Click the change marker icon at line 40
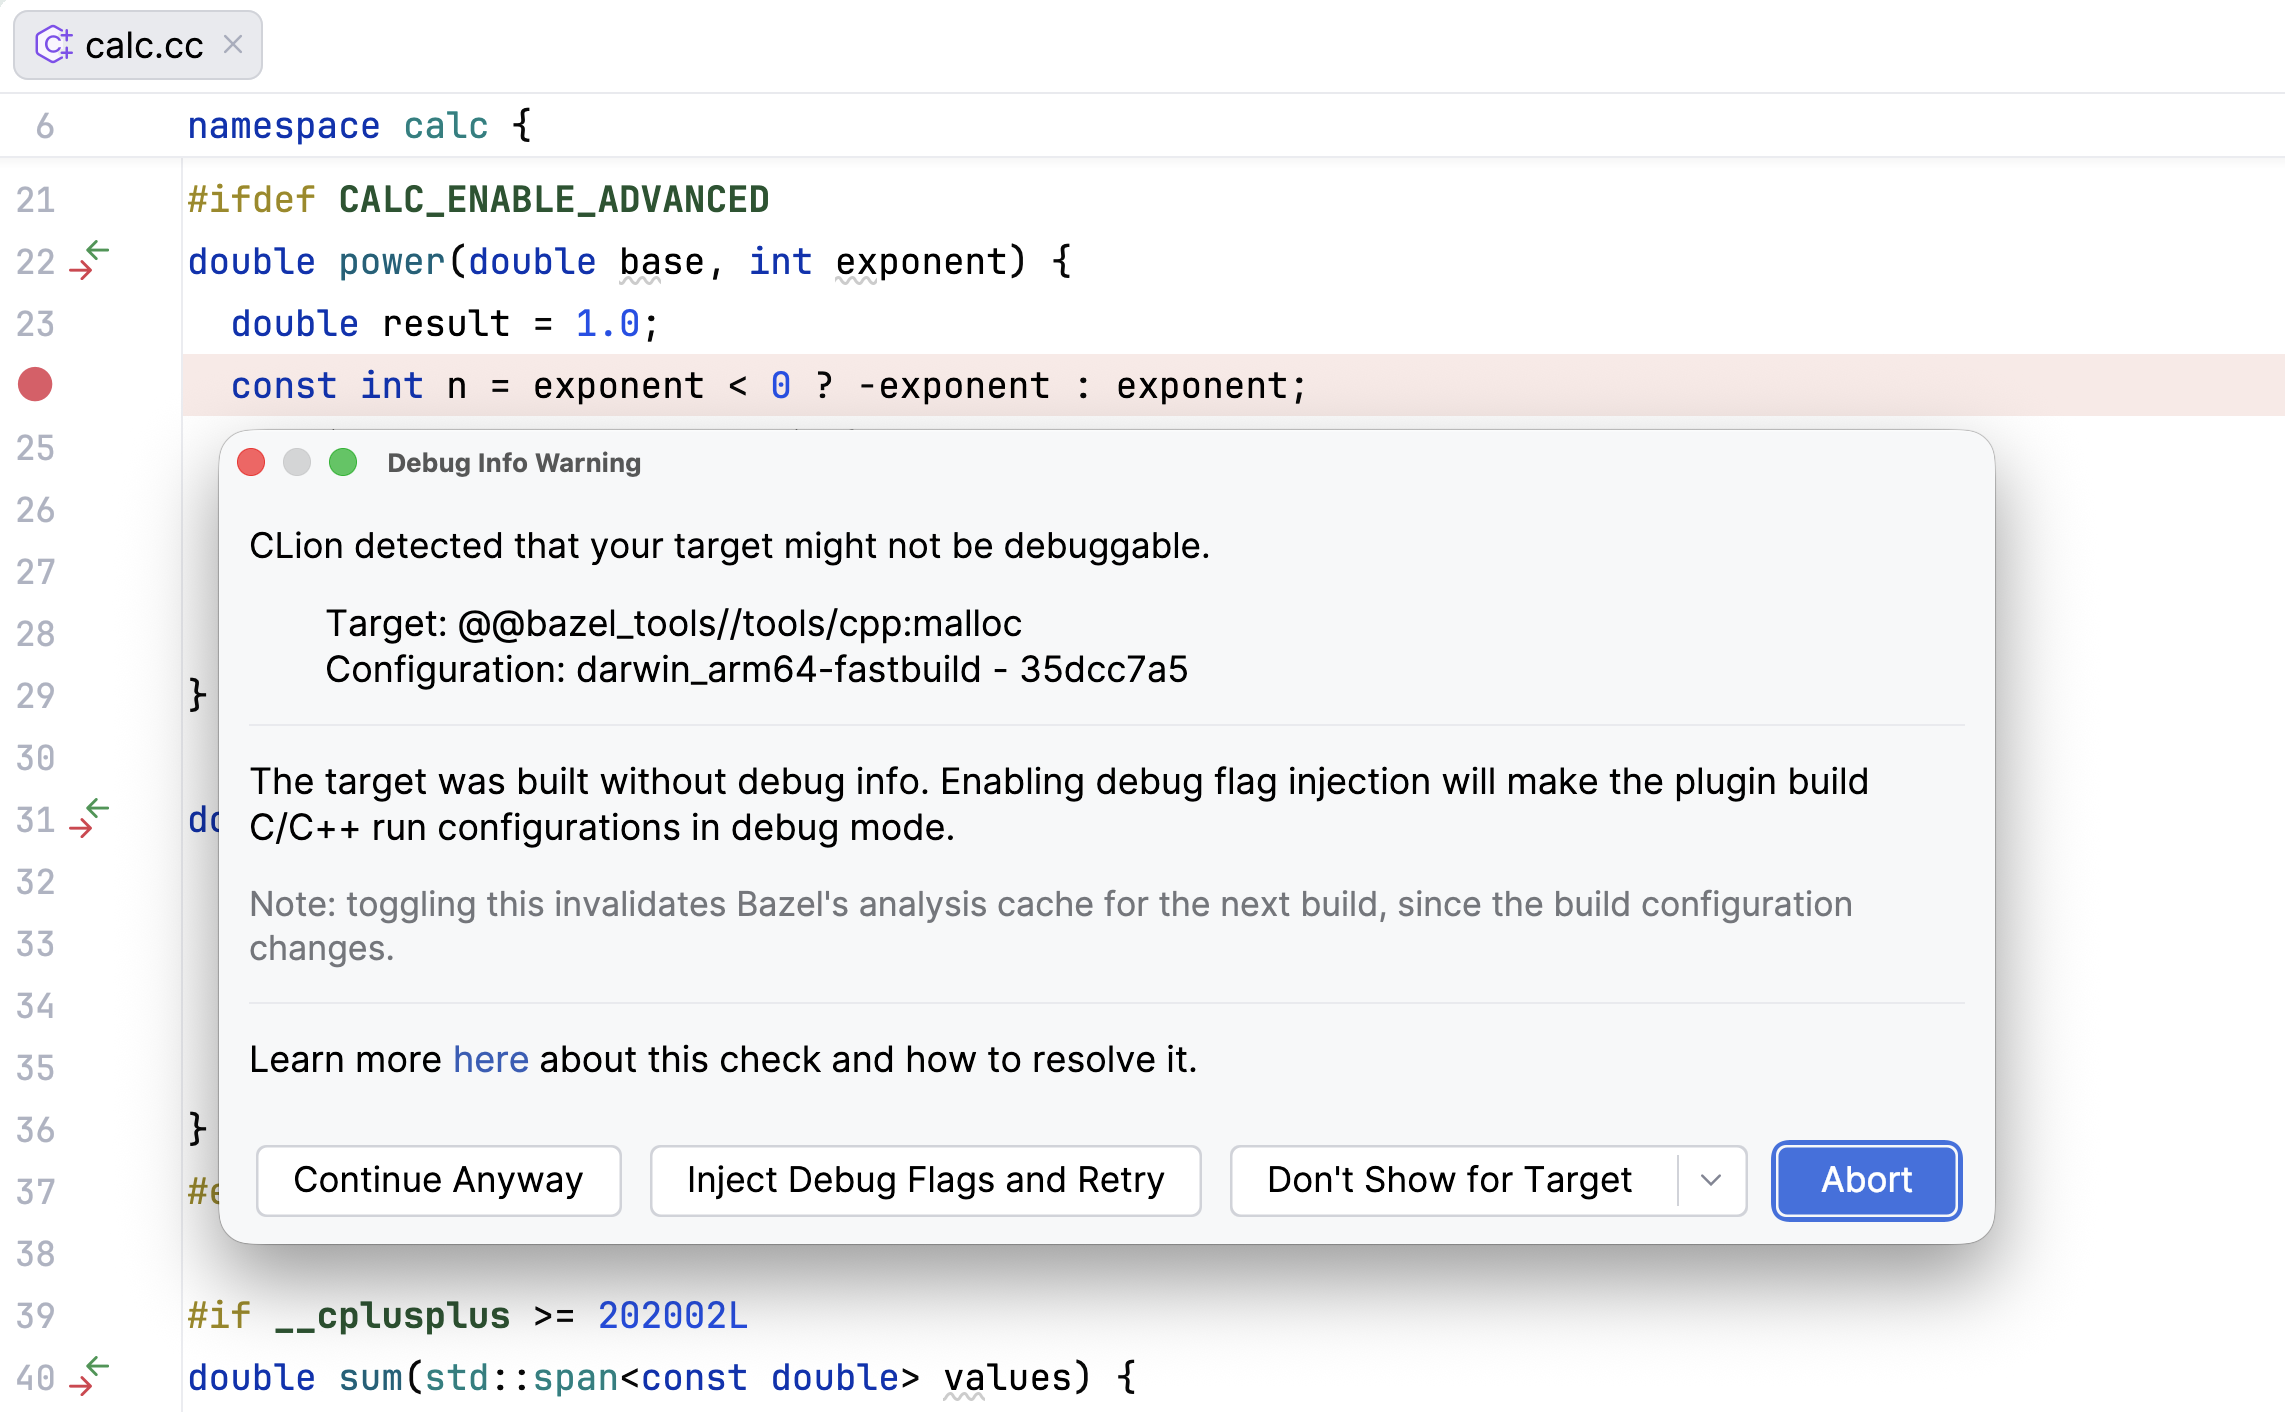The height and width of the screenshot is (1412, 2285). click(89, 1376)
